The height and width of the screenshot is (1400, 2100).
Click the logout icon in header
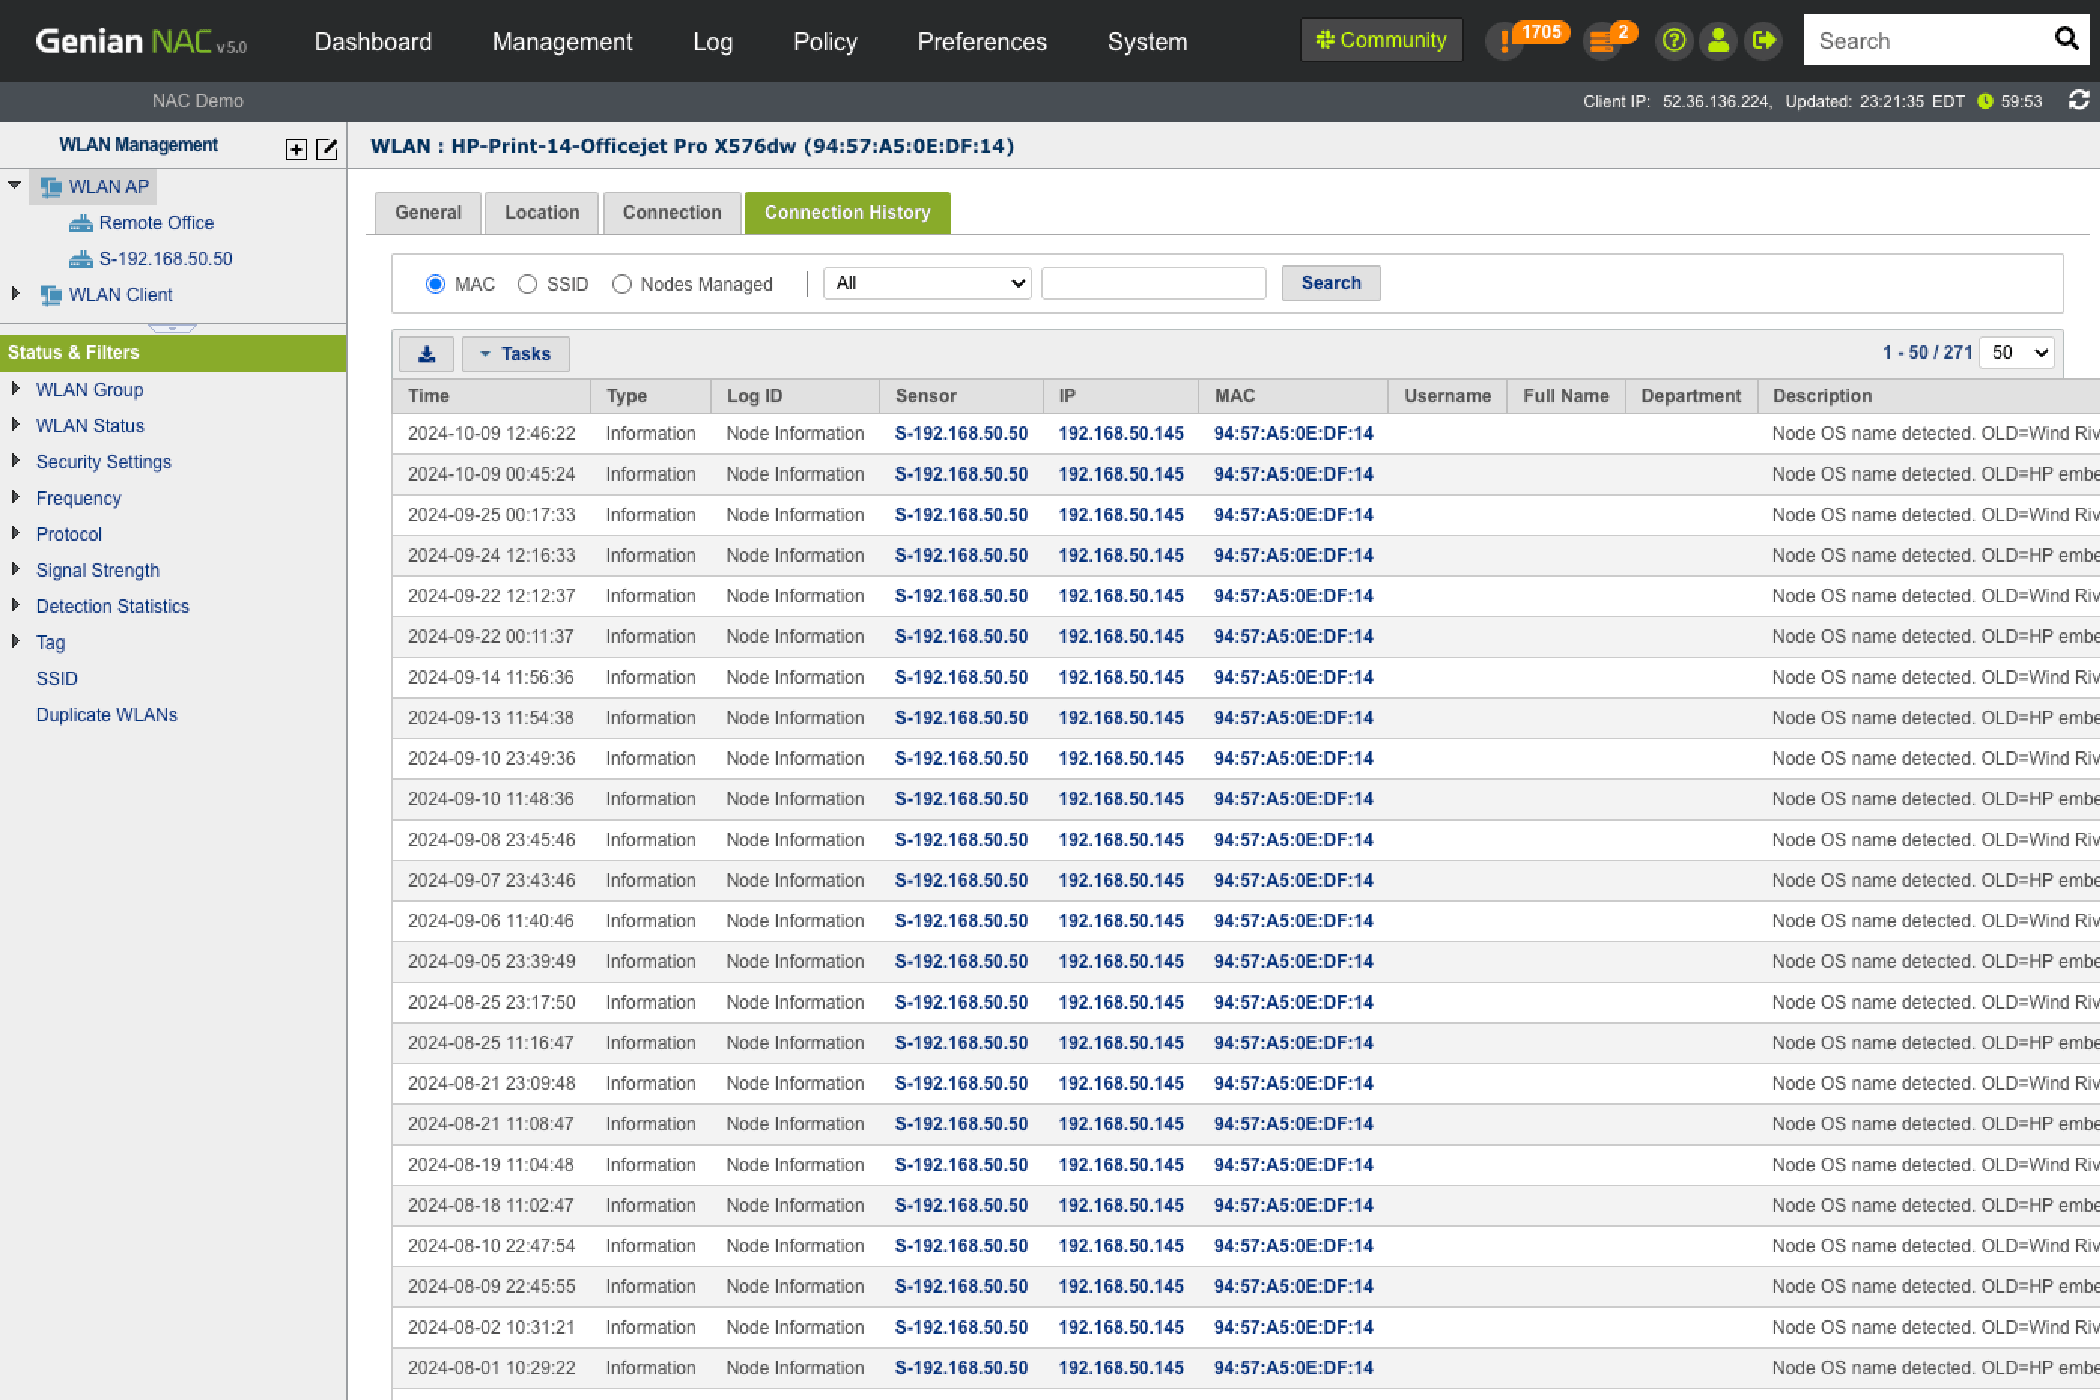[1764, 41]
